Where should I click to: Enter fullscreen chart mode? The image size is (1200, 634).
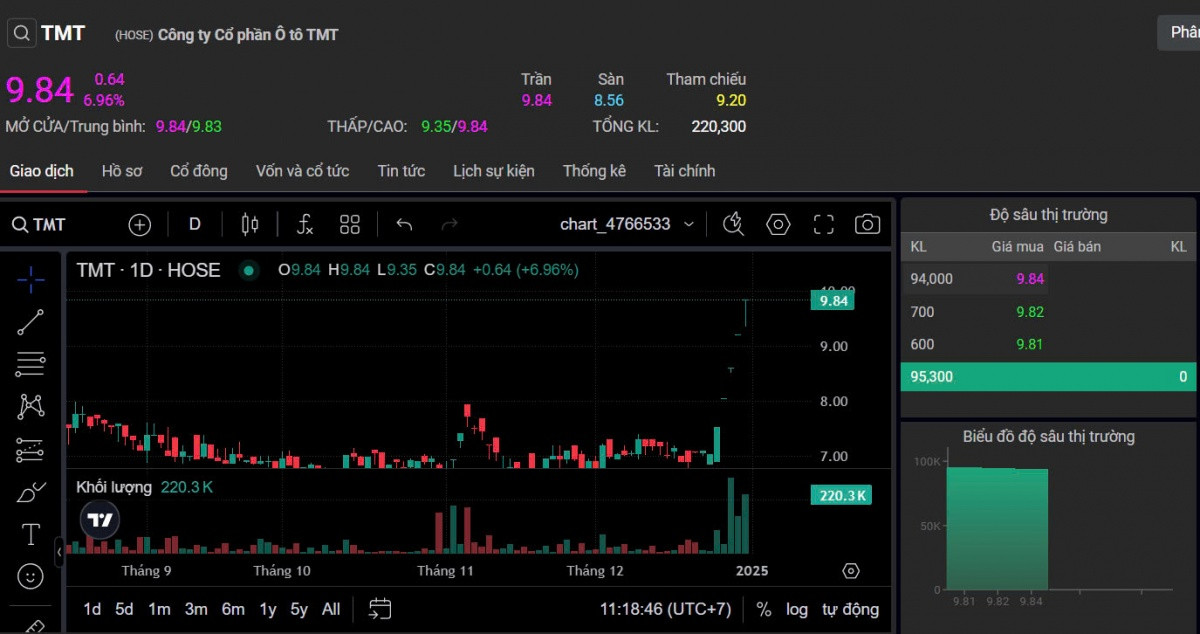tap(823, 224)
